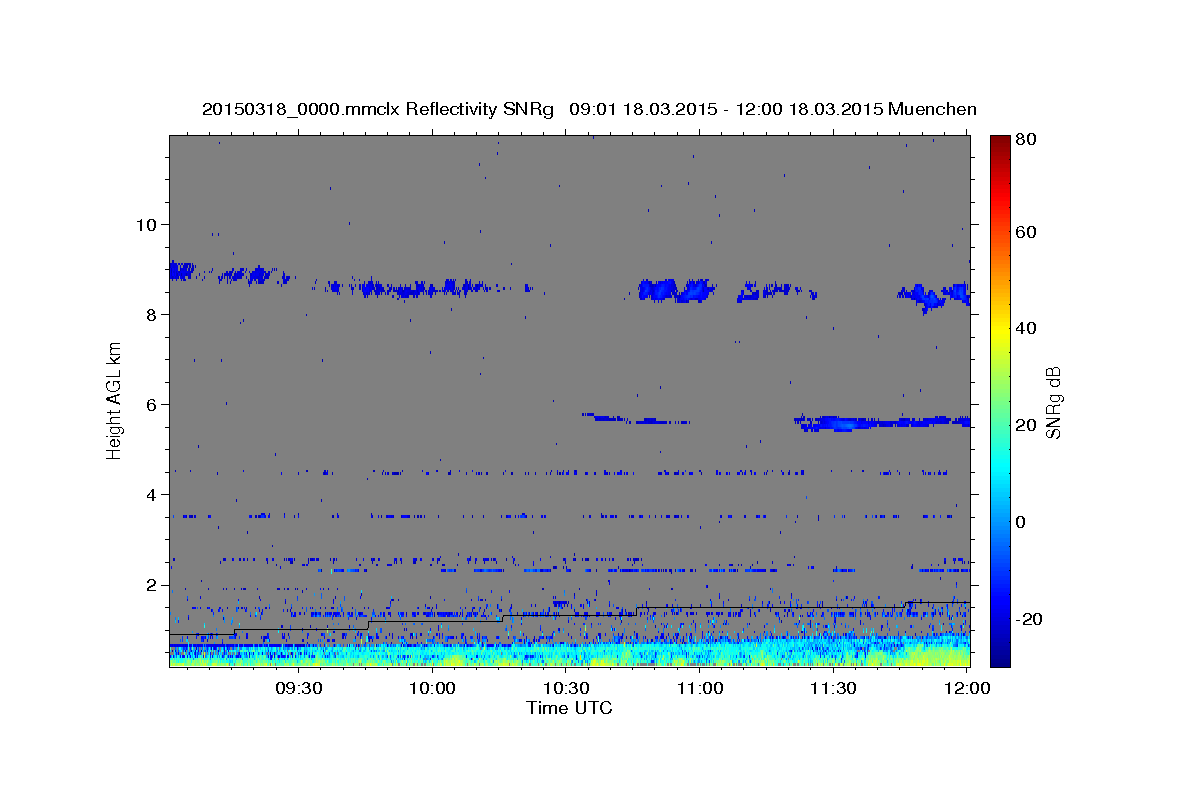
Task: Click the cloud echo near 10:50 at 8.5 km
Action: click(x=676, y=290)
